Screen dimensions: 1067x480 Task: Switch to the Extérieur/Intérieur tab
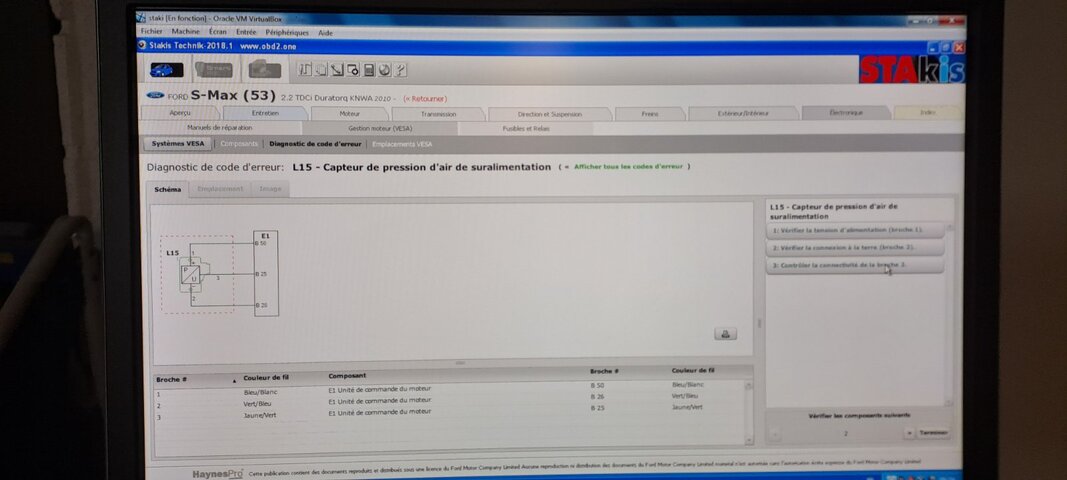coord(743,114)
